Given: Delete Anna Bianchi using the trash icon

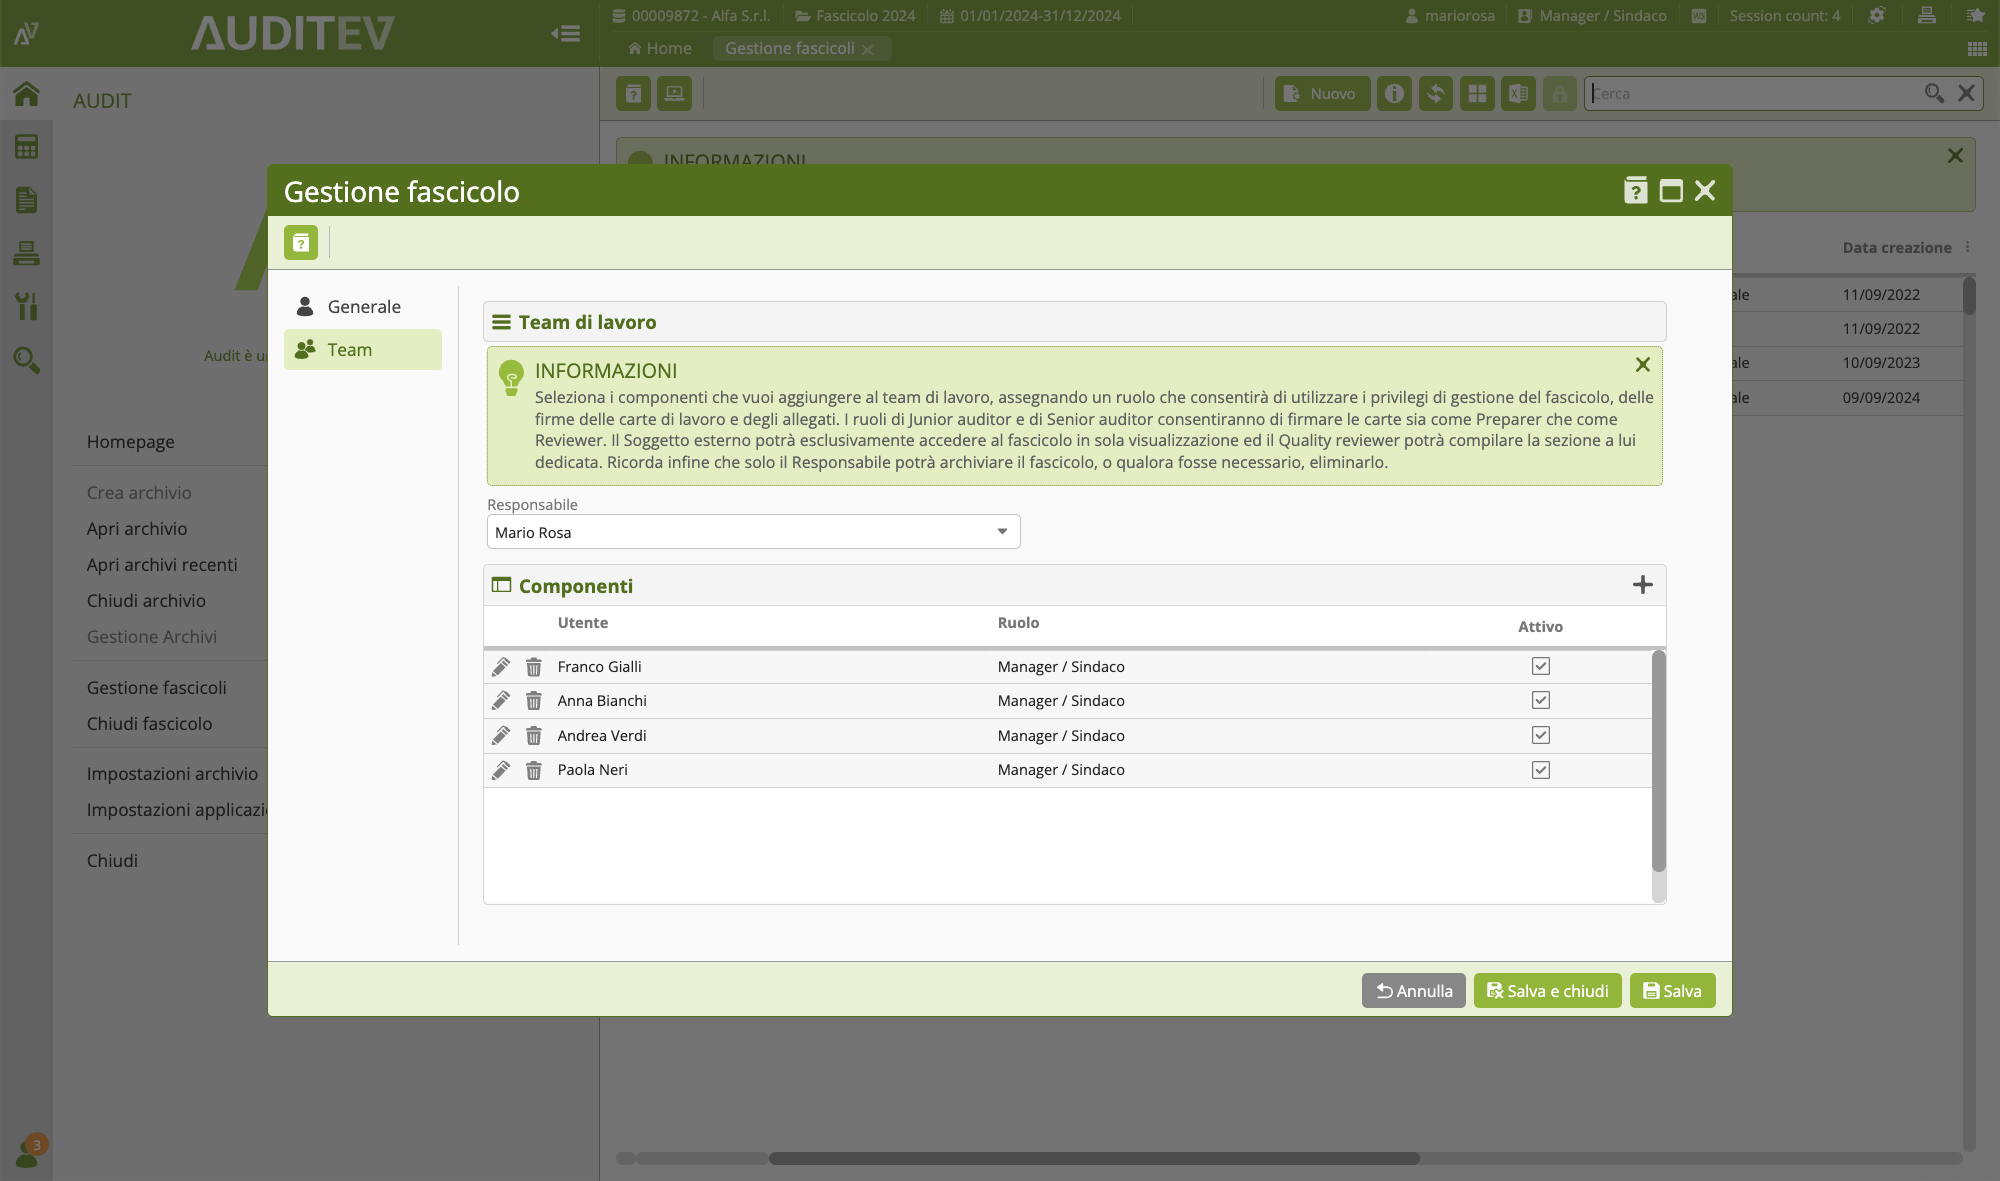Looking at the screenshot, I should 534,701.
